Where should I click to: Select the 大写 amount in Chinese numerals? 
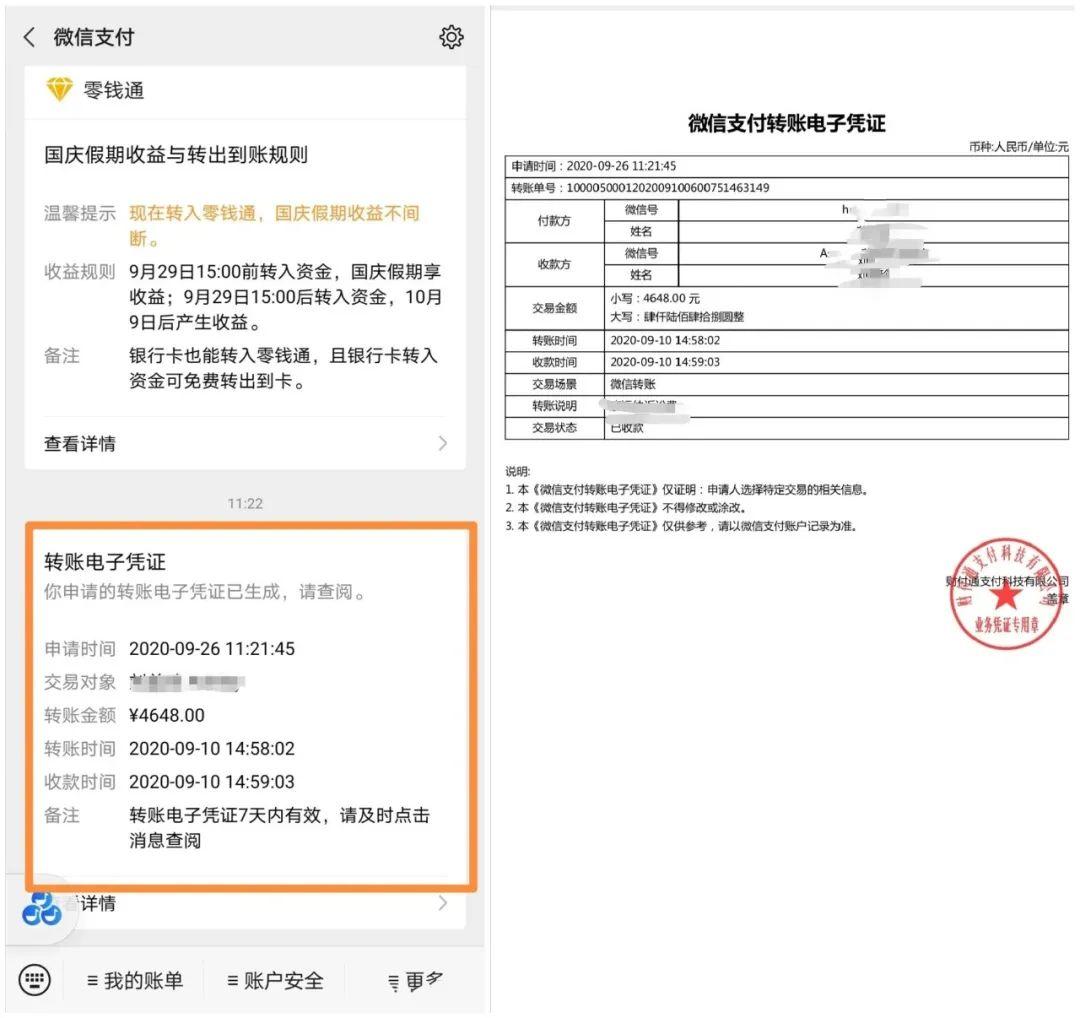coord(677,317)
